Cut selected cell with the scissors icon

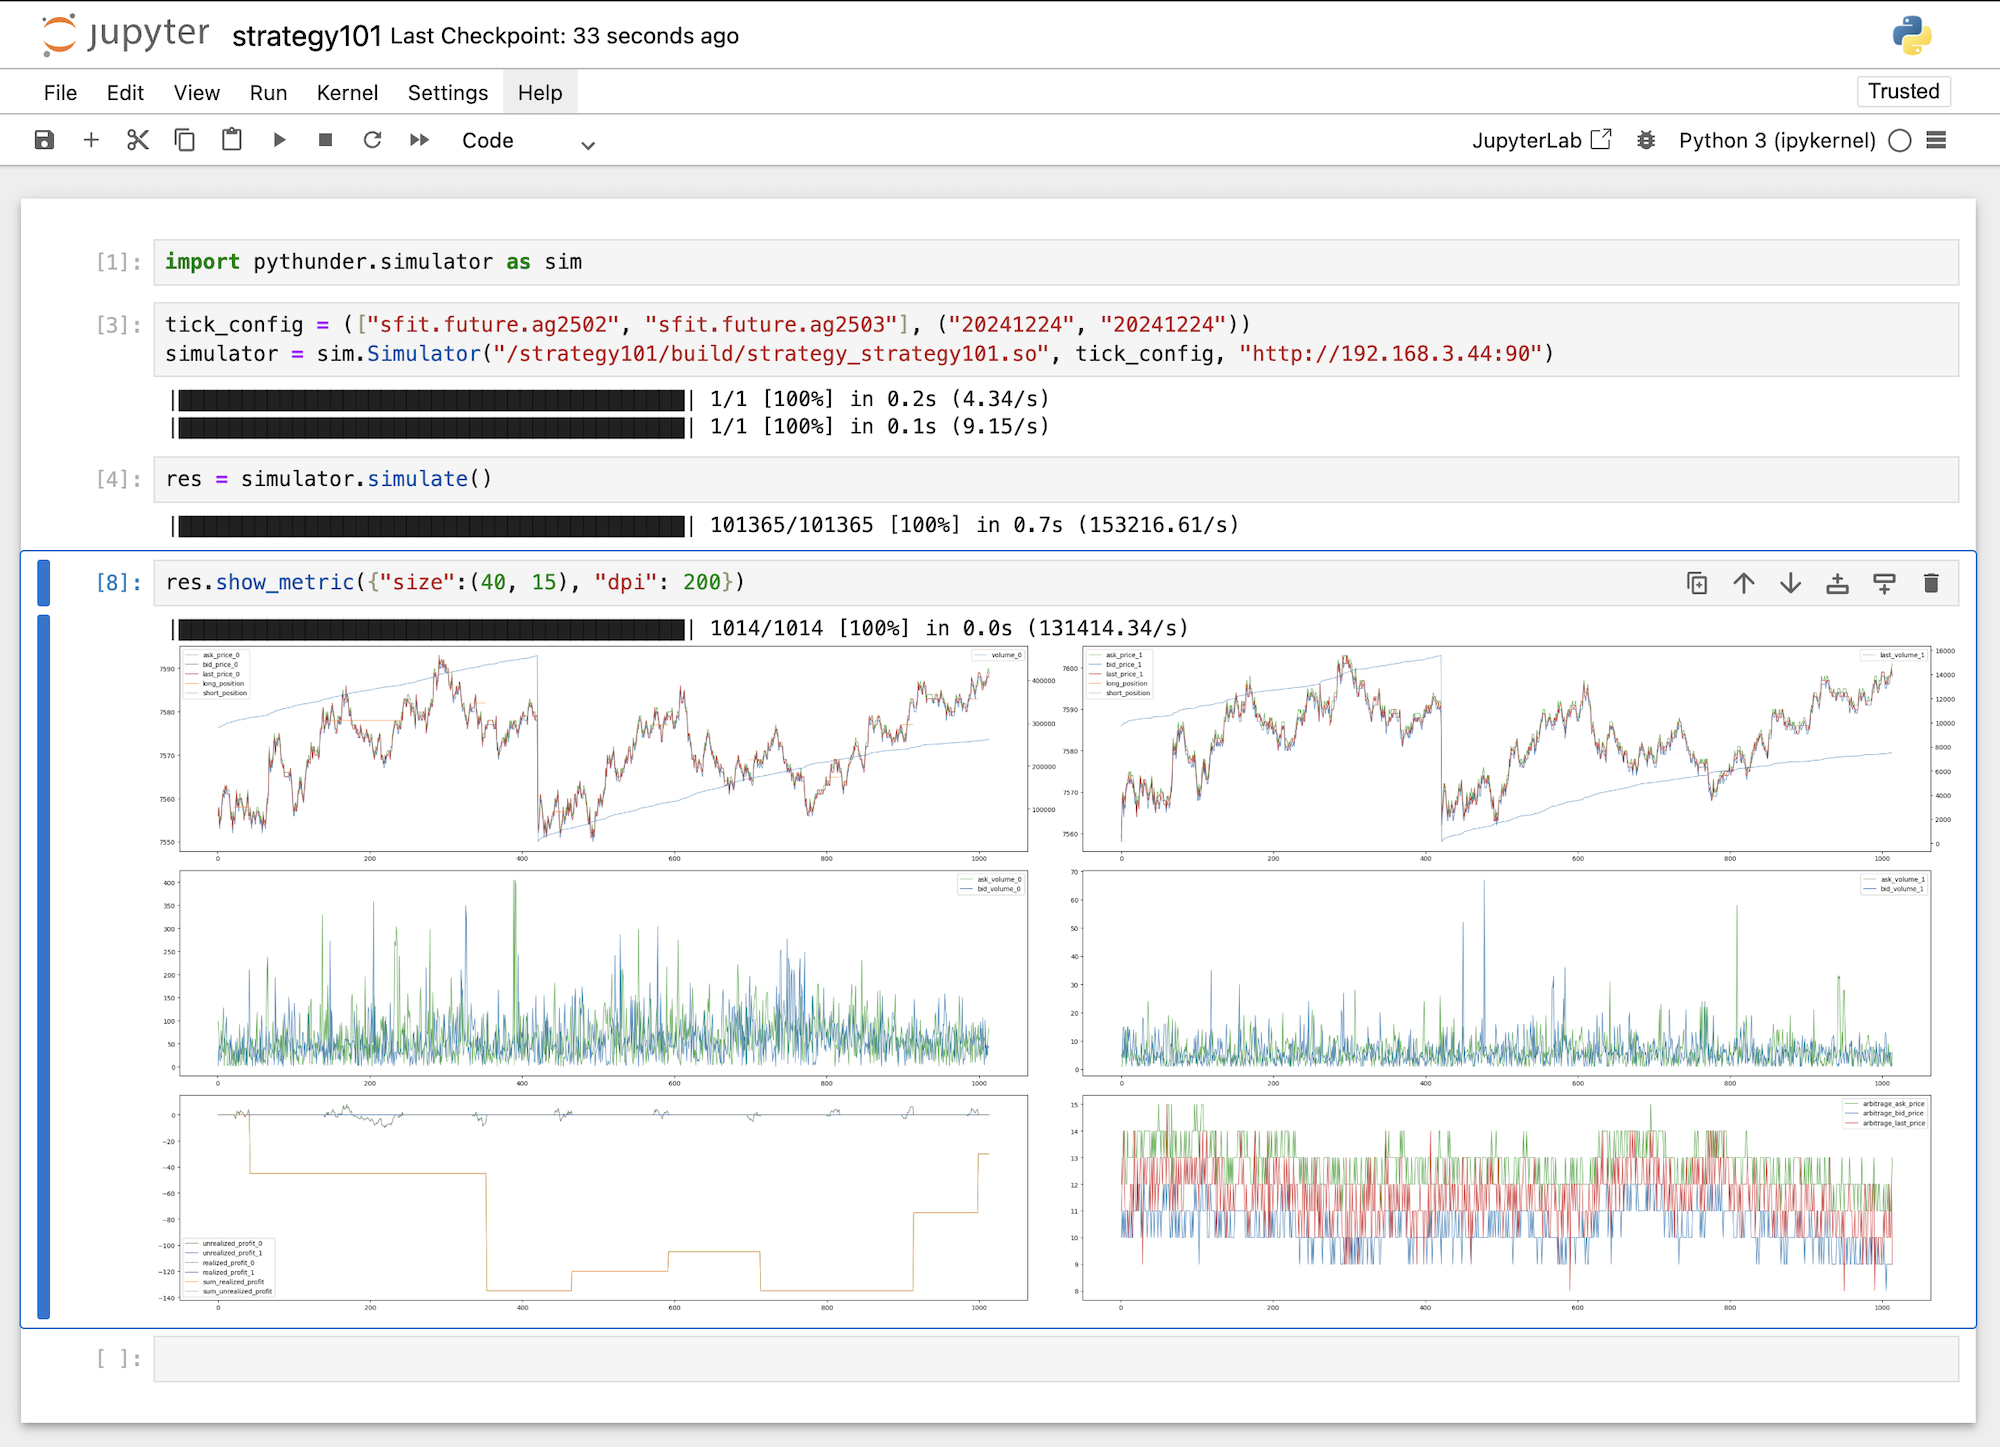(x=138, y=140)
